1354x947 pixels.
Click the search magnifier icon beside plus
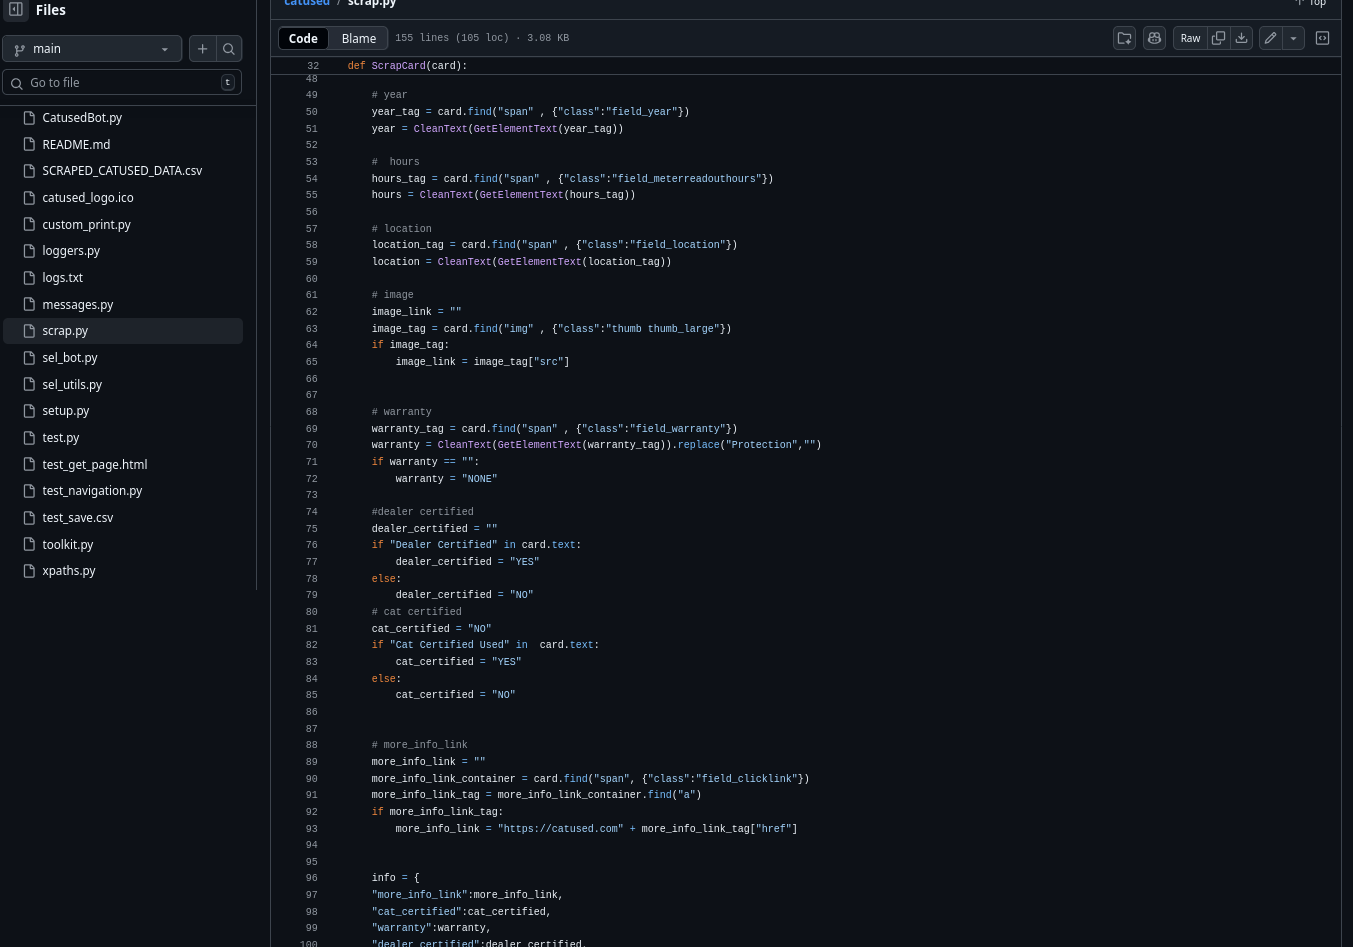229,49
